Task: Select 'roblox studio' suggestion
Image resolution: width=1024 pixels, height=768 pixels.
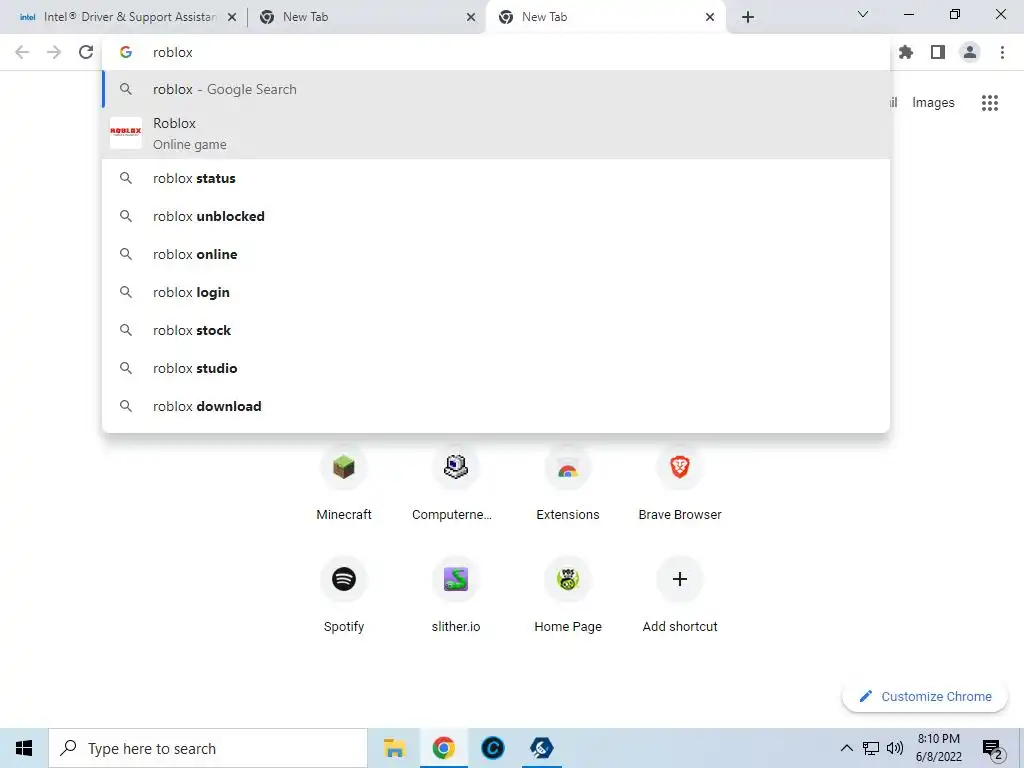Action: [x=496, y=368]
